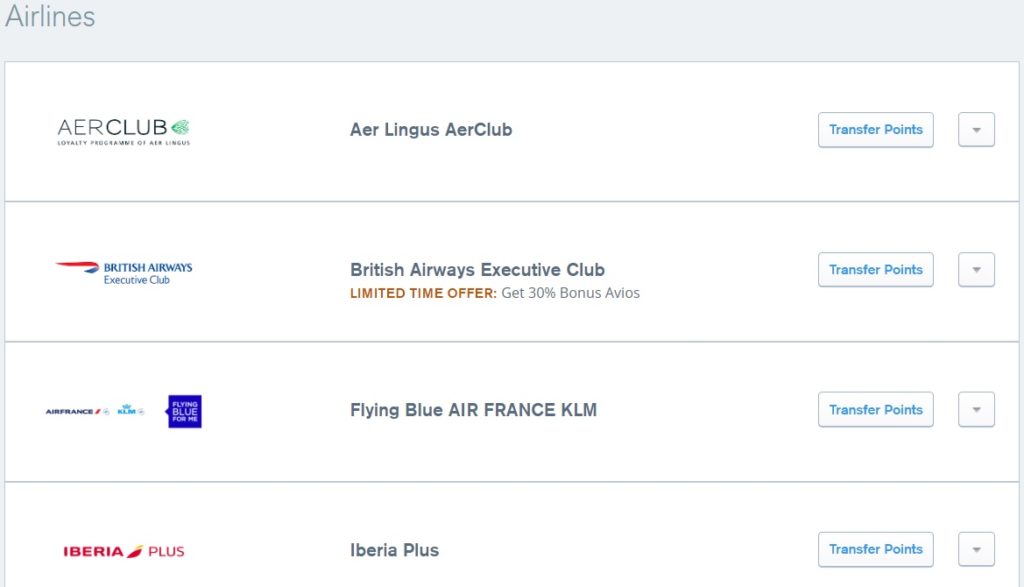The image size is (1024, 587).
Task: Click the Airlines section heading
Action: (50, 16)
